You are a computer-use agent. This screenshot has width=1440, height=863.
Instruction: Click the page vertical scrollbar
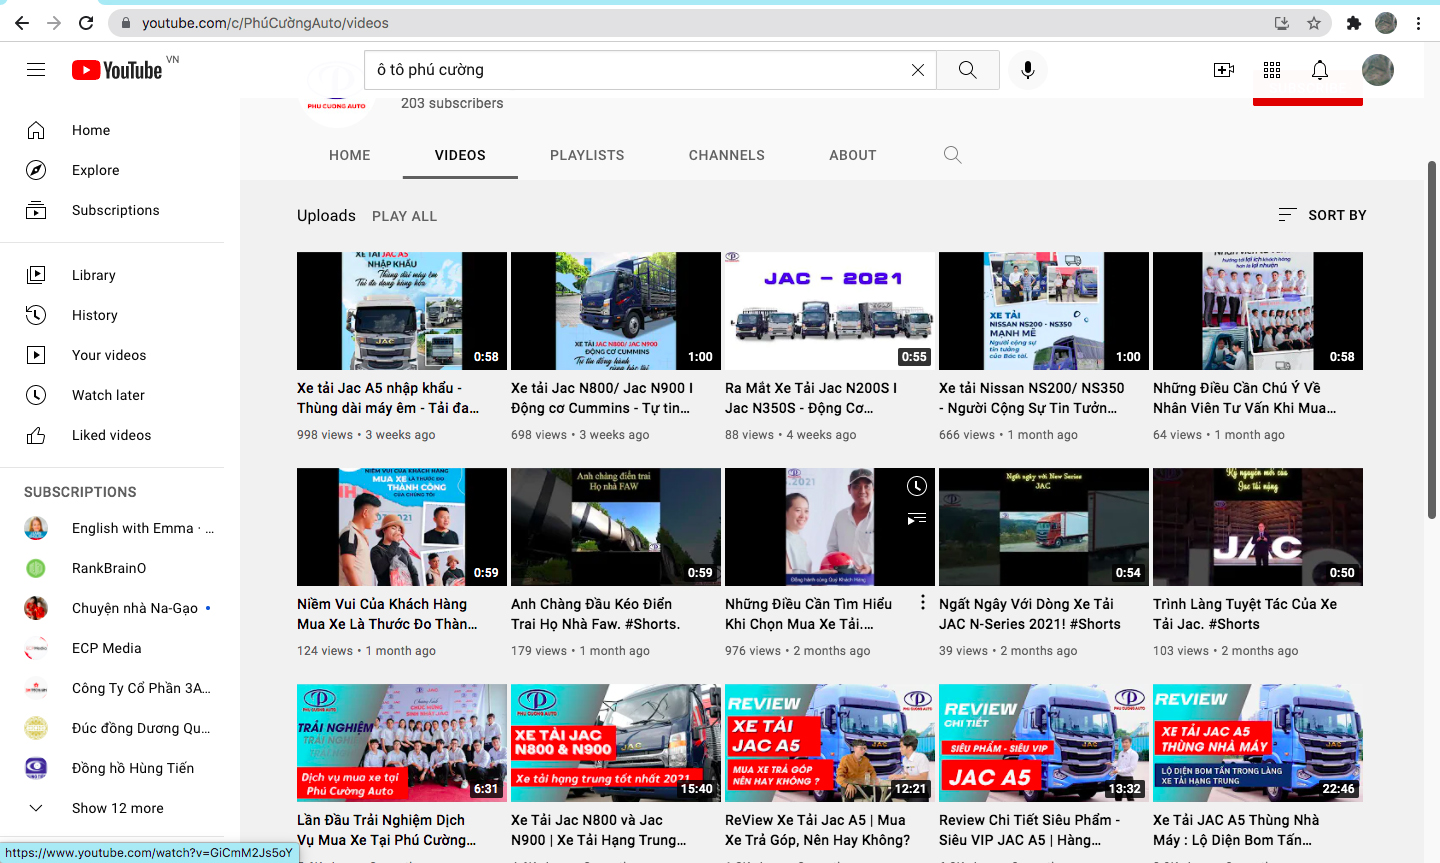[1432, 340]
